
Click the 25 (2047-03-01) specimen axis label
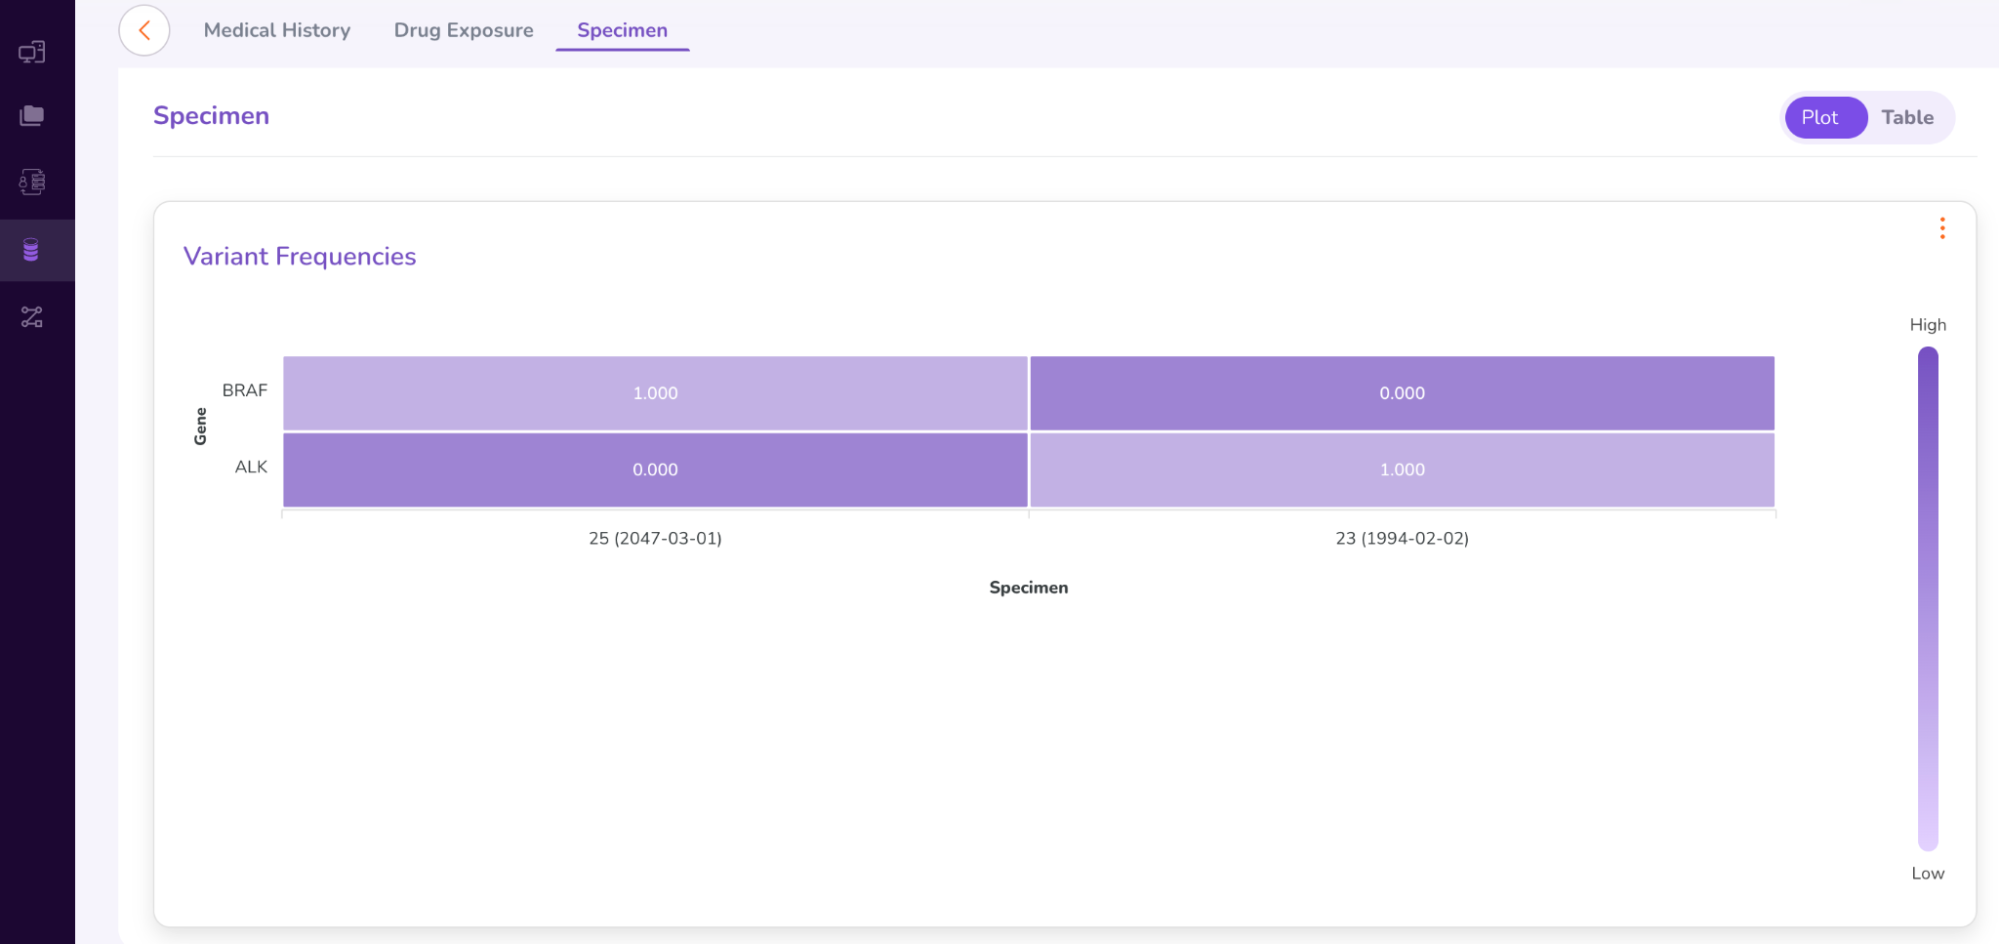tap(655, 538)
